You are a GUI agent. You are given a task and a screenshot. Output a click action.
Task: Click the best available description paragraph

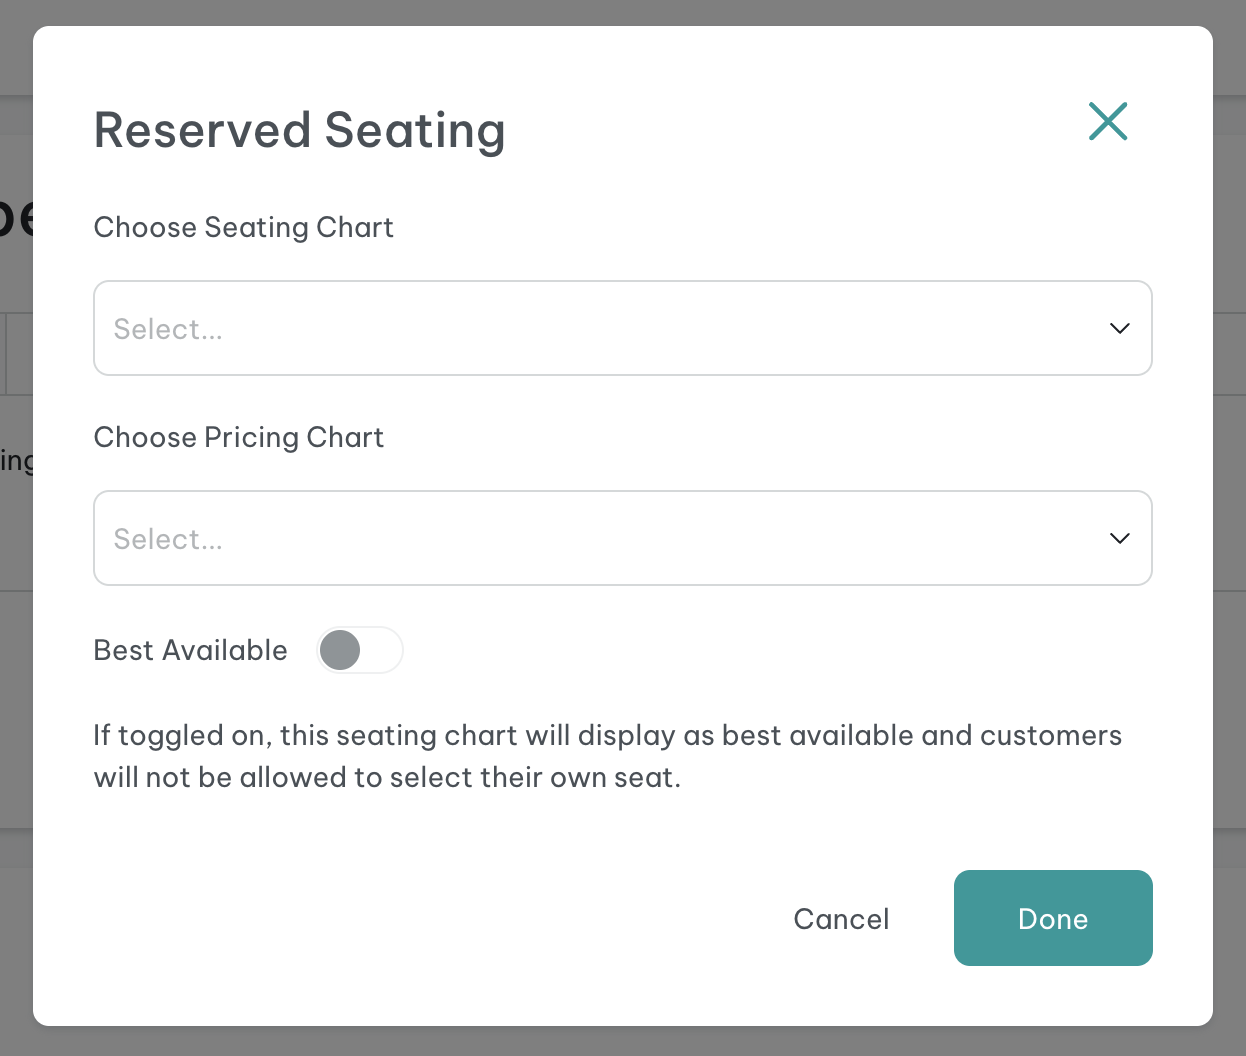607,756
